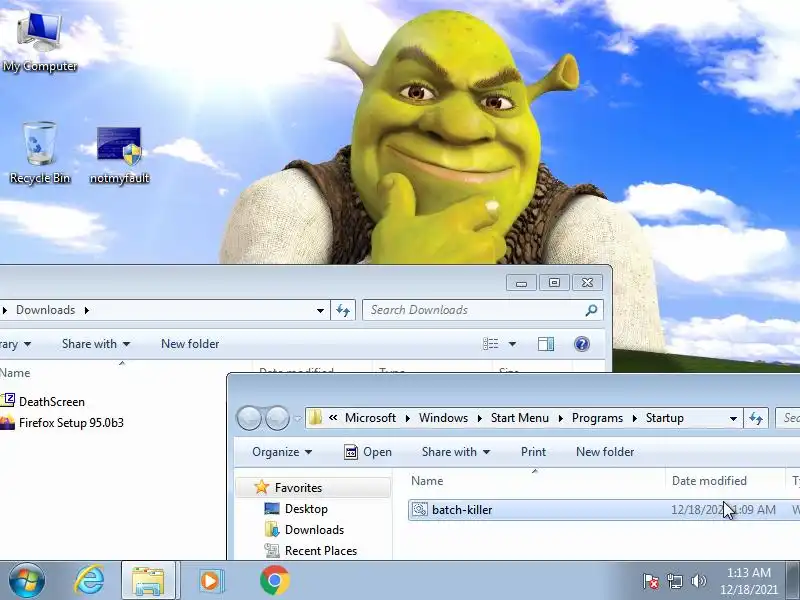This screenshot has width=800, height=600.
Task: Open My Computer desktop icon
Action: (x=39, y=42)
